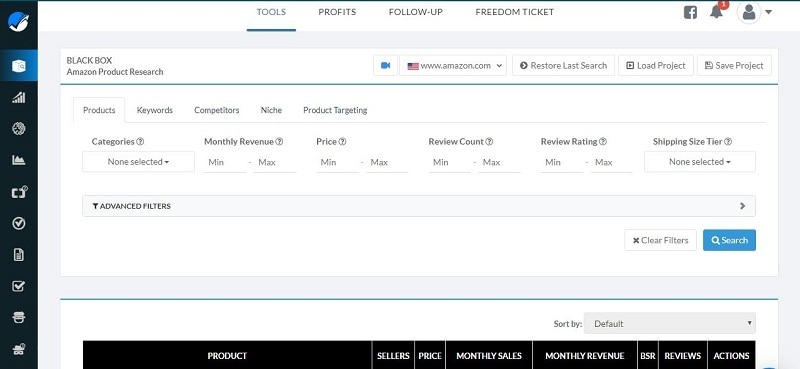Open the www.amazon.com marketplace dropdown

pos(453,65)
